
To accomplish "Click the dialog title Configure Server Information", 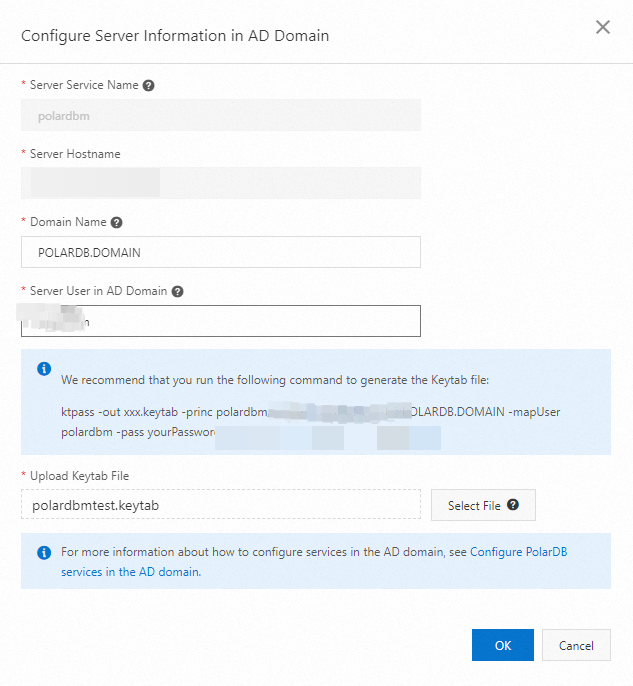I will (175, 36).
